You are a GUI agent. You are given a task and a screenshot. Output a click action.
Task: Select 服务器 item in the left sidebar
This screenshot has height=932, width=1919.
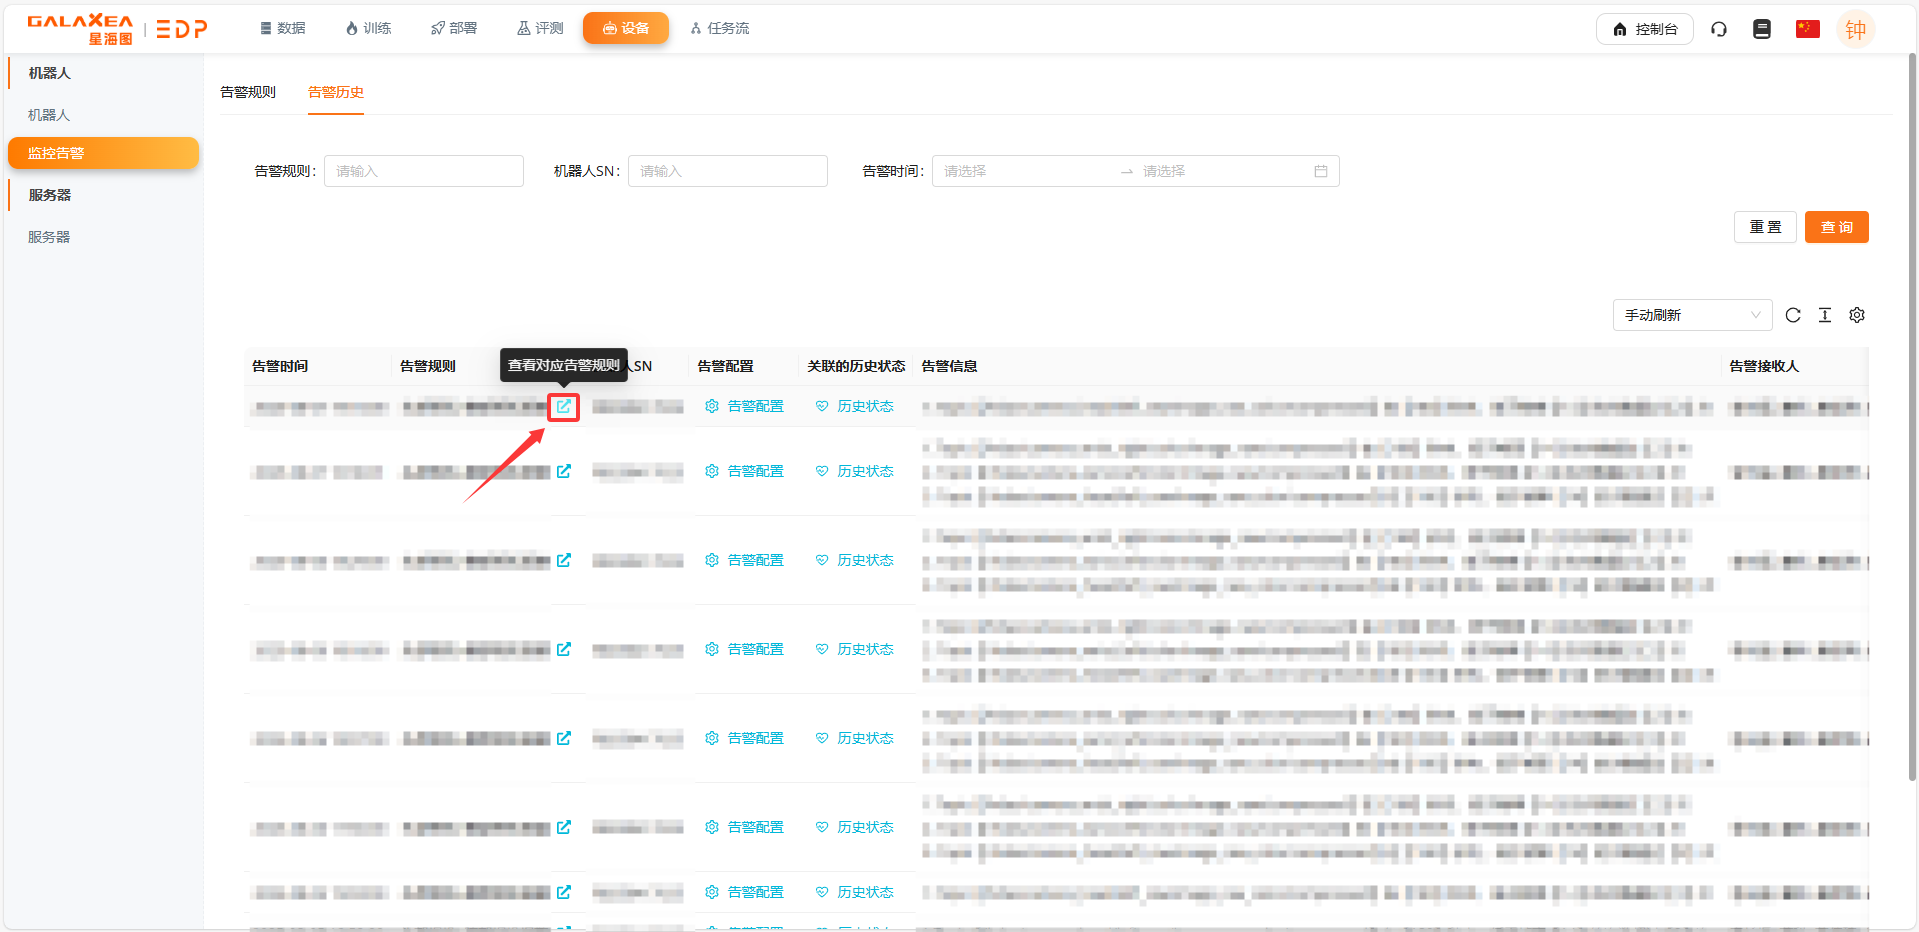49,237
